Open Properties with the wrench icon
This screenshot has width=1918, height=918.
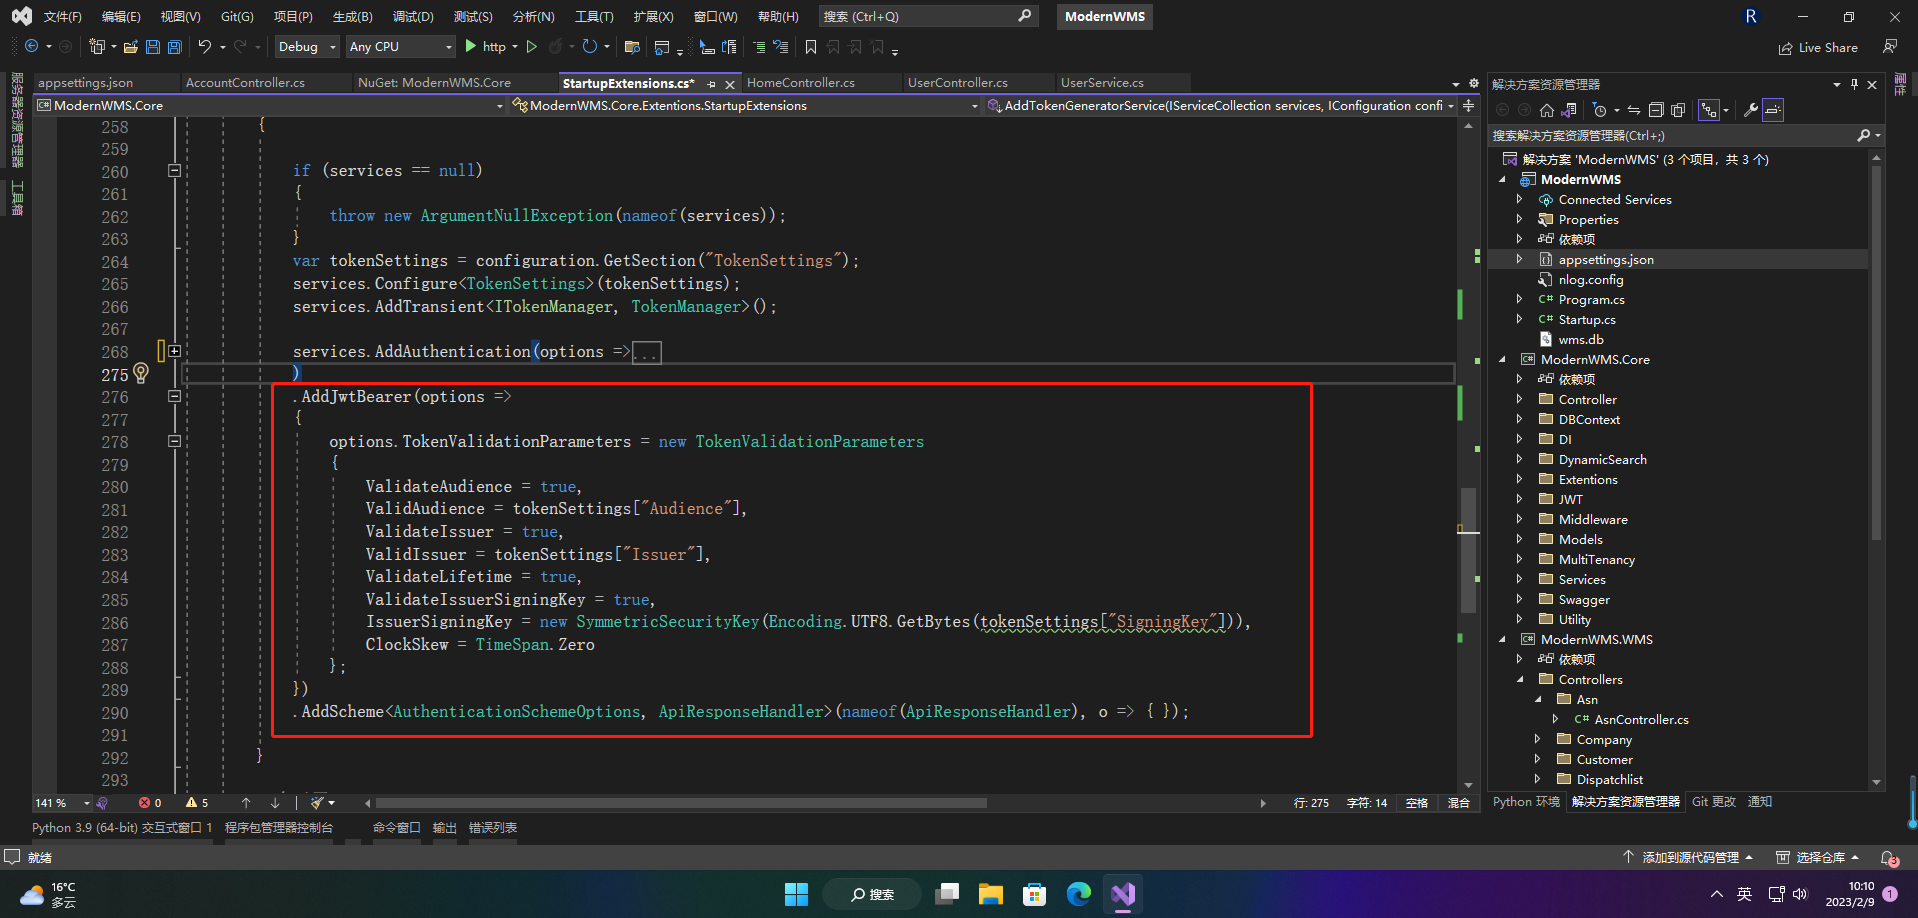(1751, 110)
